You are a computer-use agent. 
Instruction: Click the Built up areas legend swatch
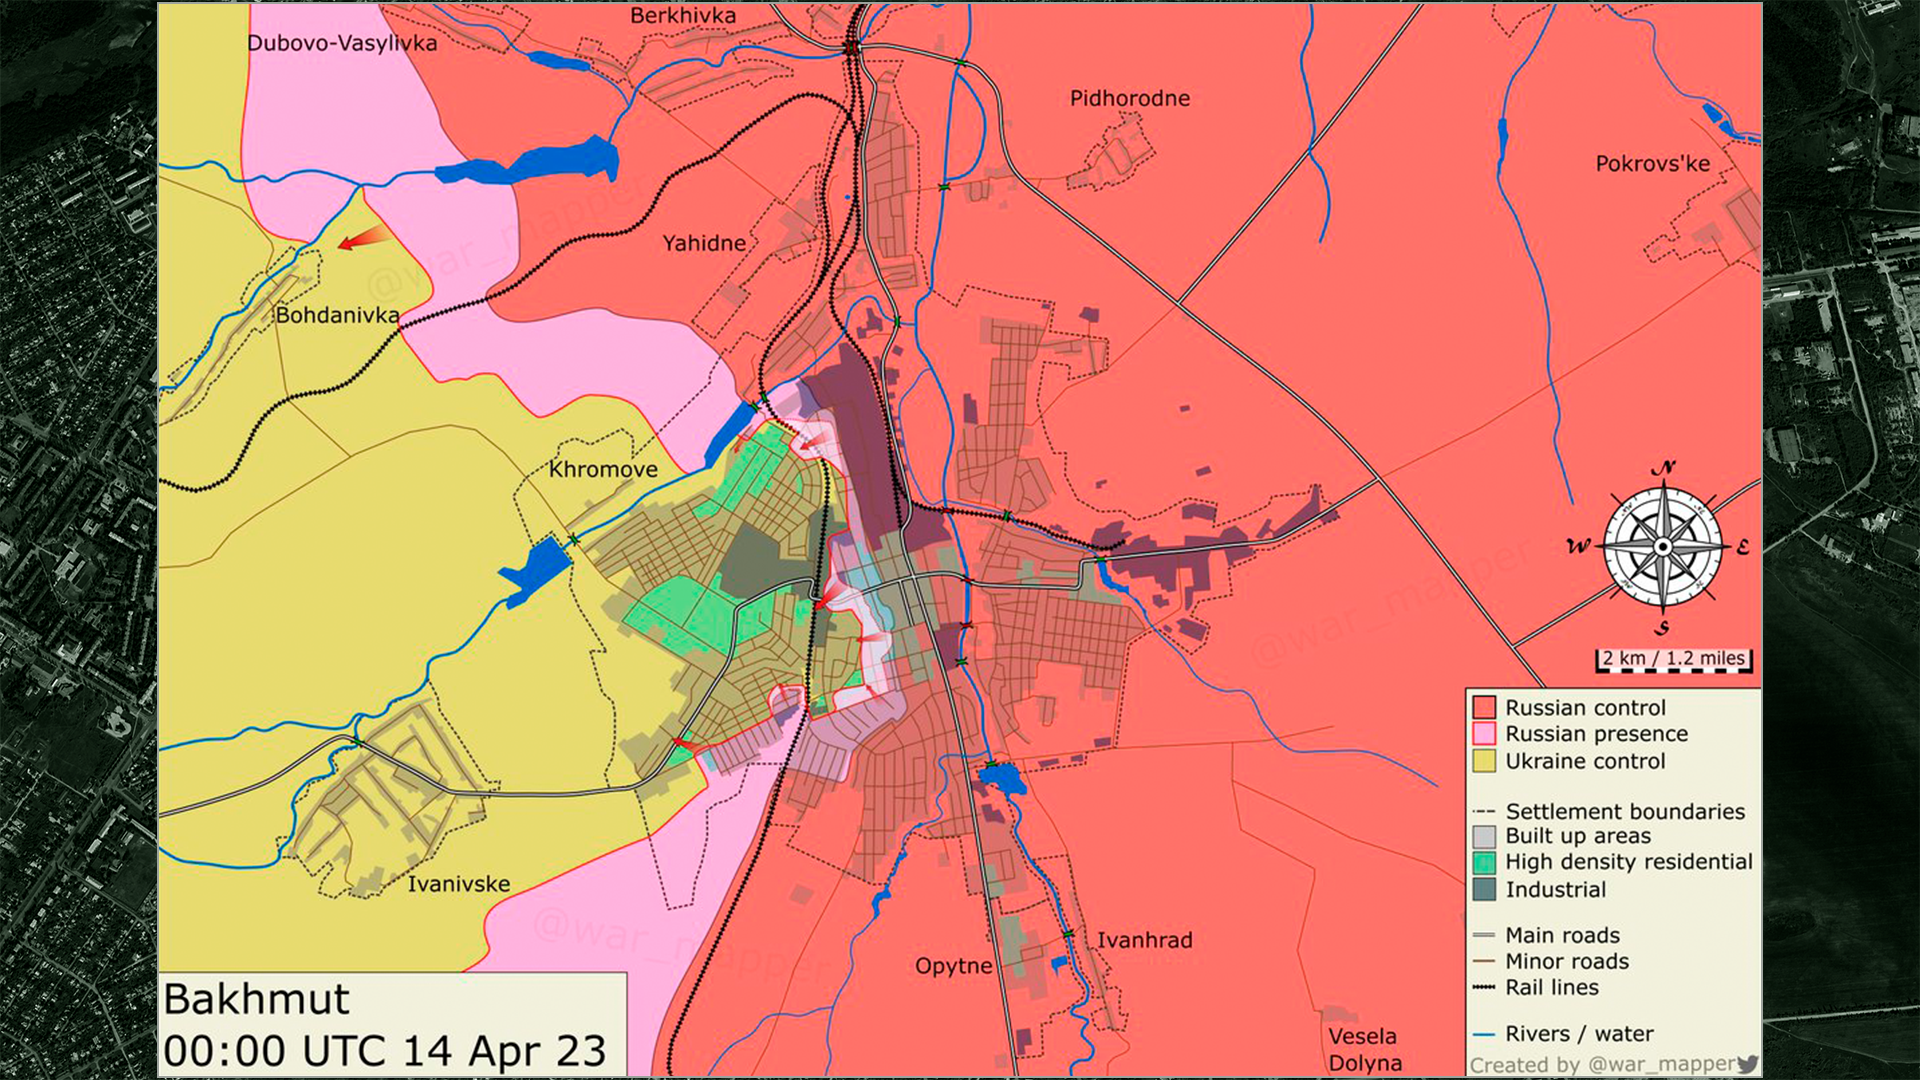coord(1484,836)
